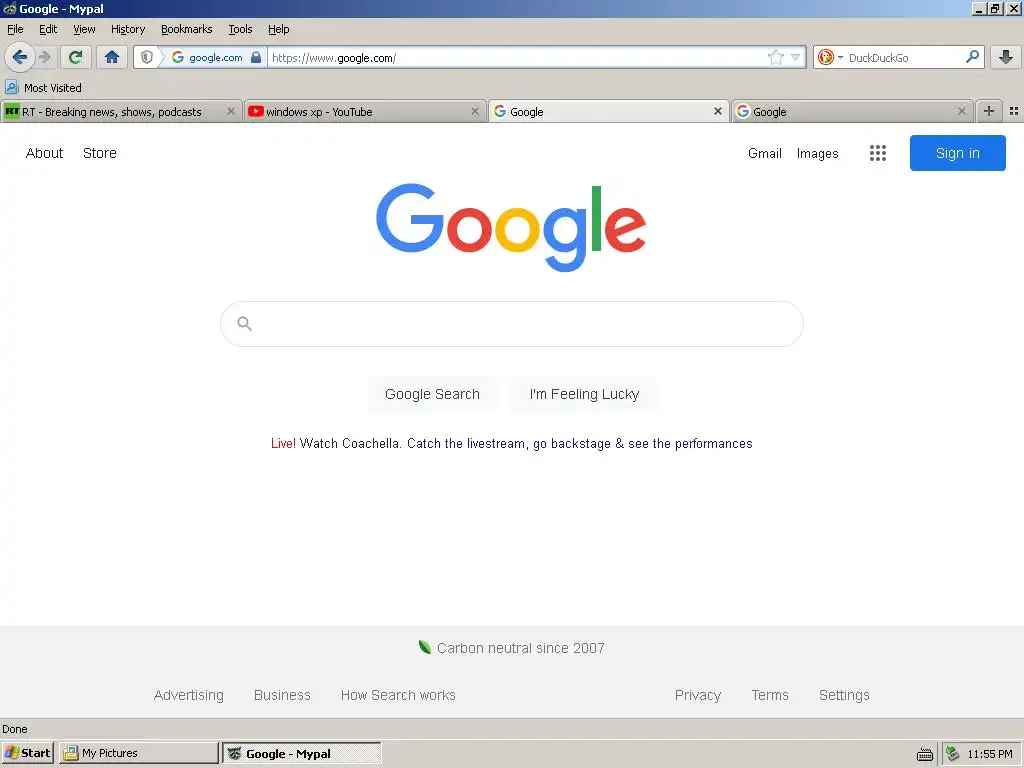
Task: Open the File menu
Action: coord(15,29)
